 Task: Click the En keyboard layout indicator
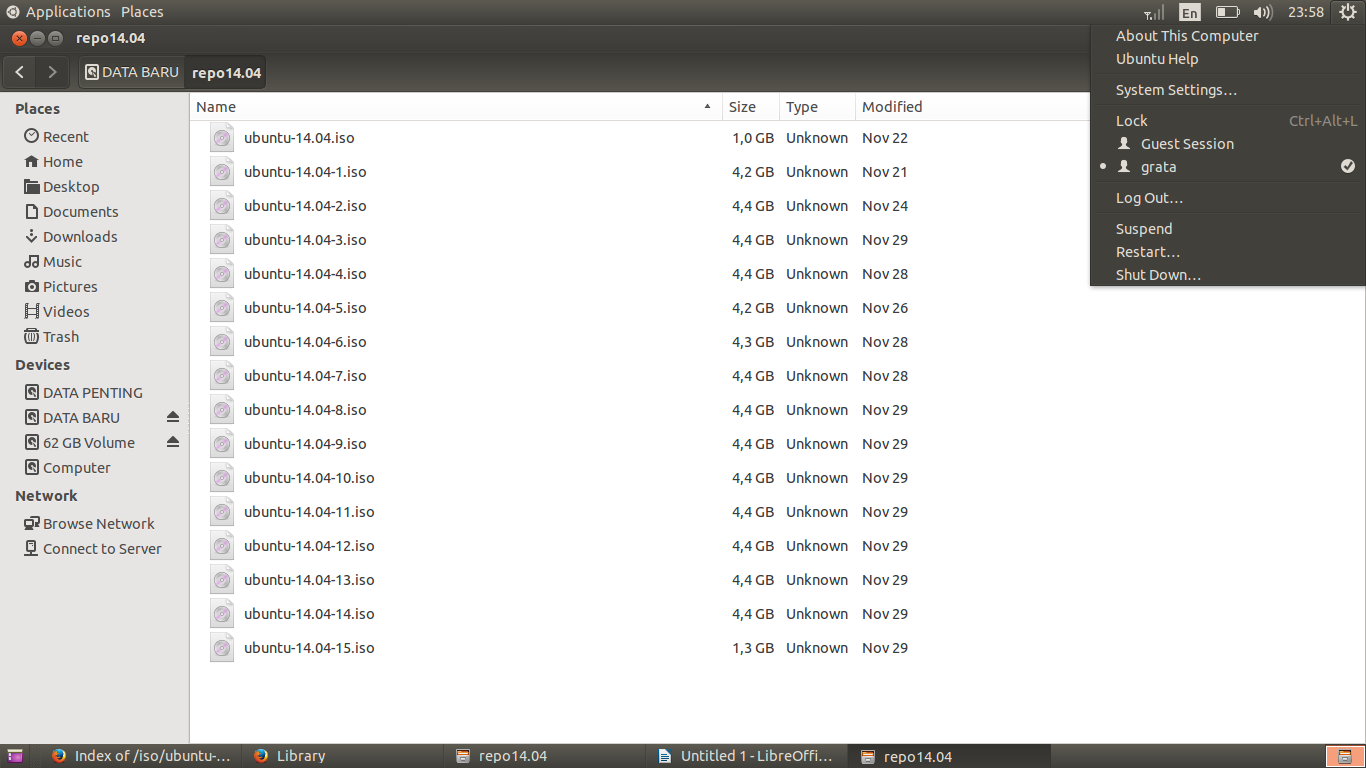pos(1189,12)
